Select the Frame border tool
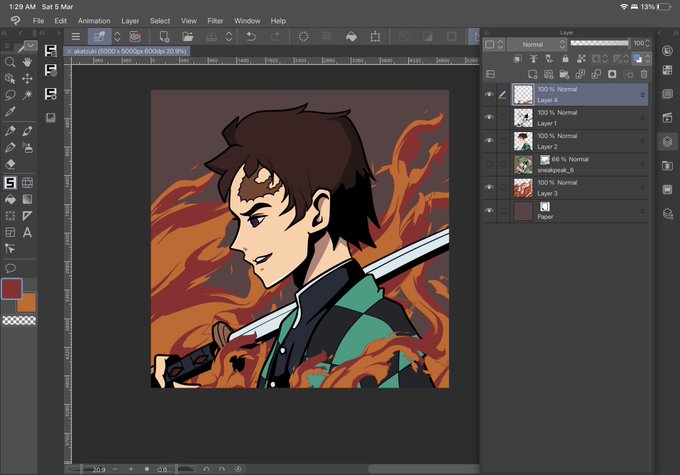 [10, 233]
